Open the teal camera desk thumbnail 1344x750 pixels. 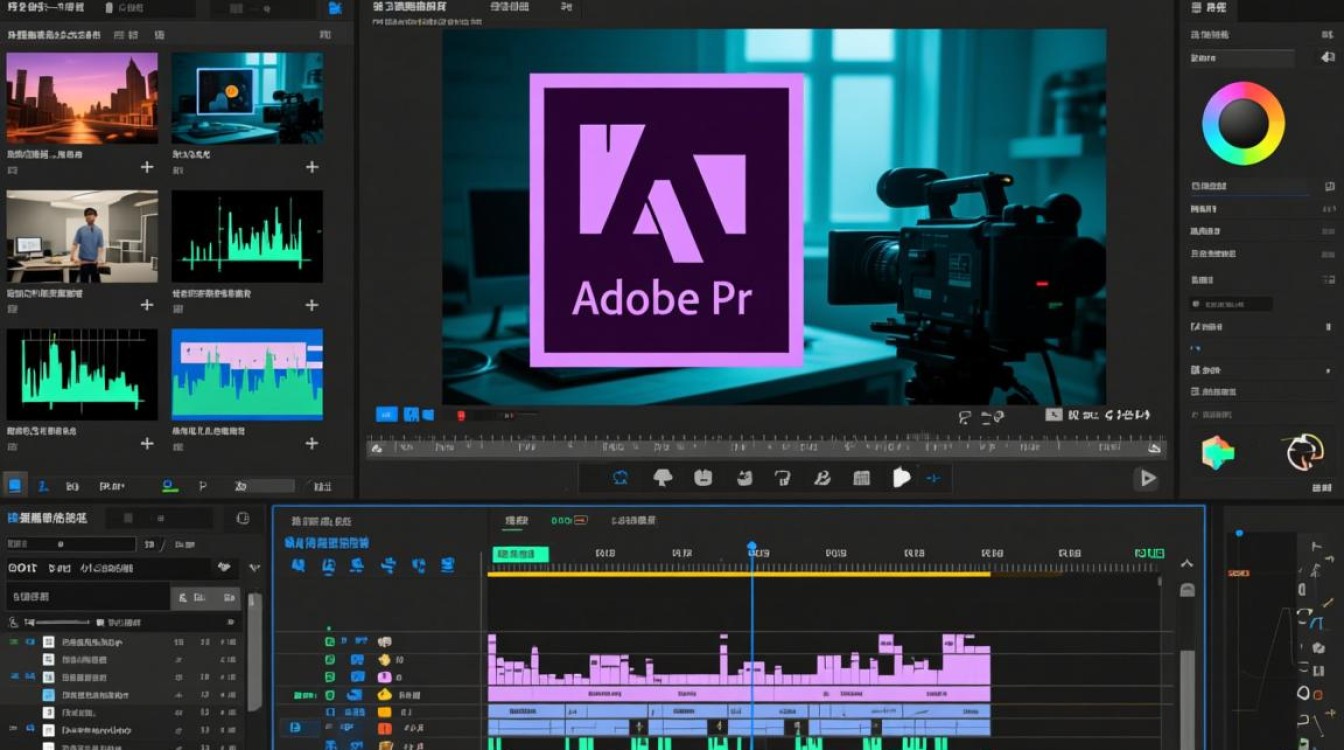point(247,98)
